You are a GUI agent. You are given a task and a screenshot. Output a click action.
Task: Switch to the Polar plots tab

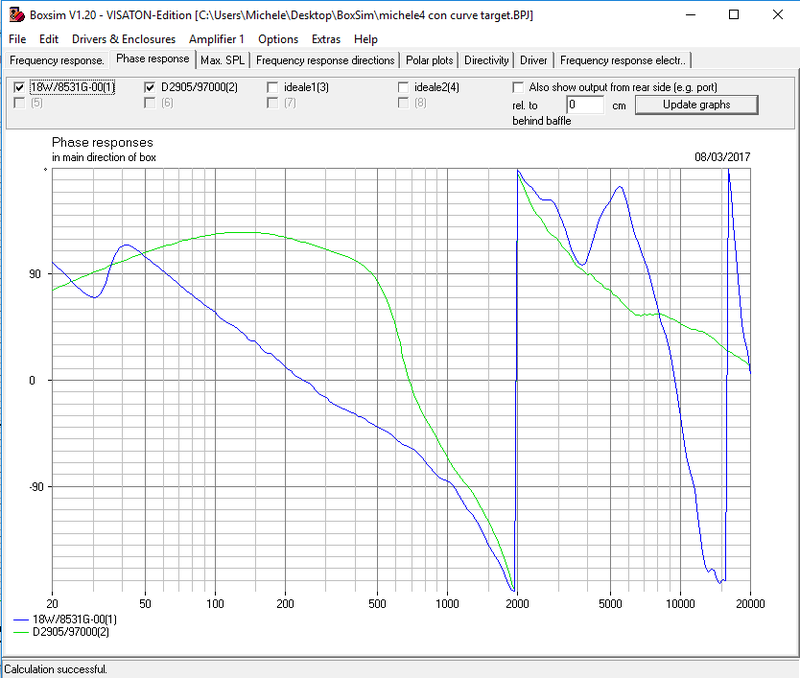click(x=429, y=60)
